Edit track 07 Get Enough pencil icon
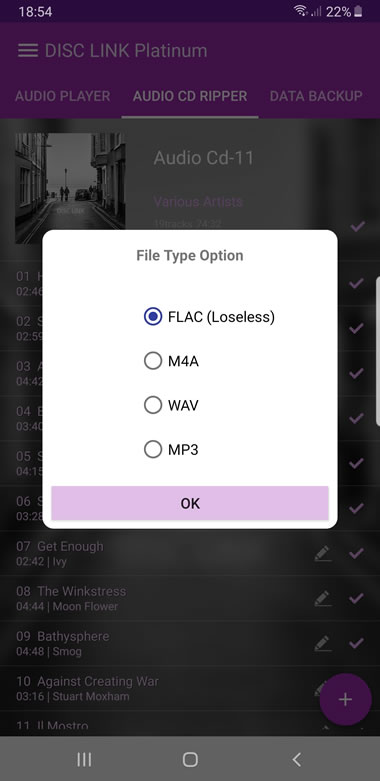 pyautogui.click(x=323, y=553)
